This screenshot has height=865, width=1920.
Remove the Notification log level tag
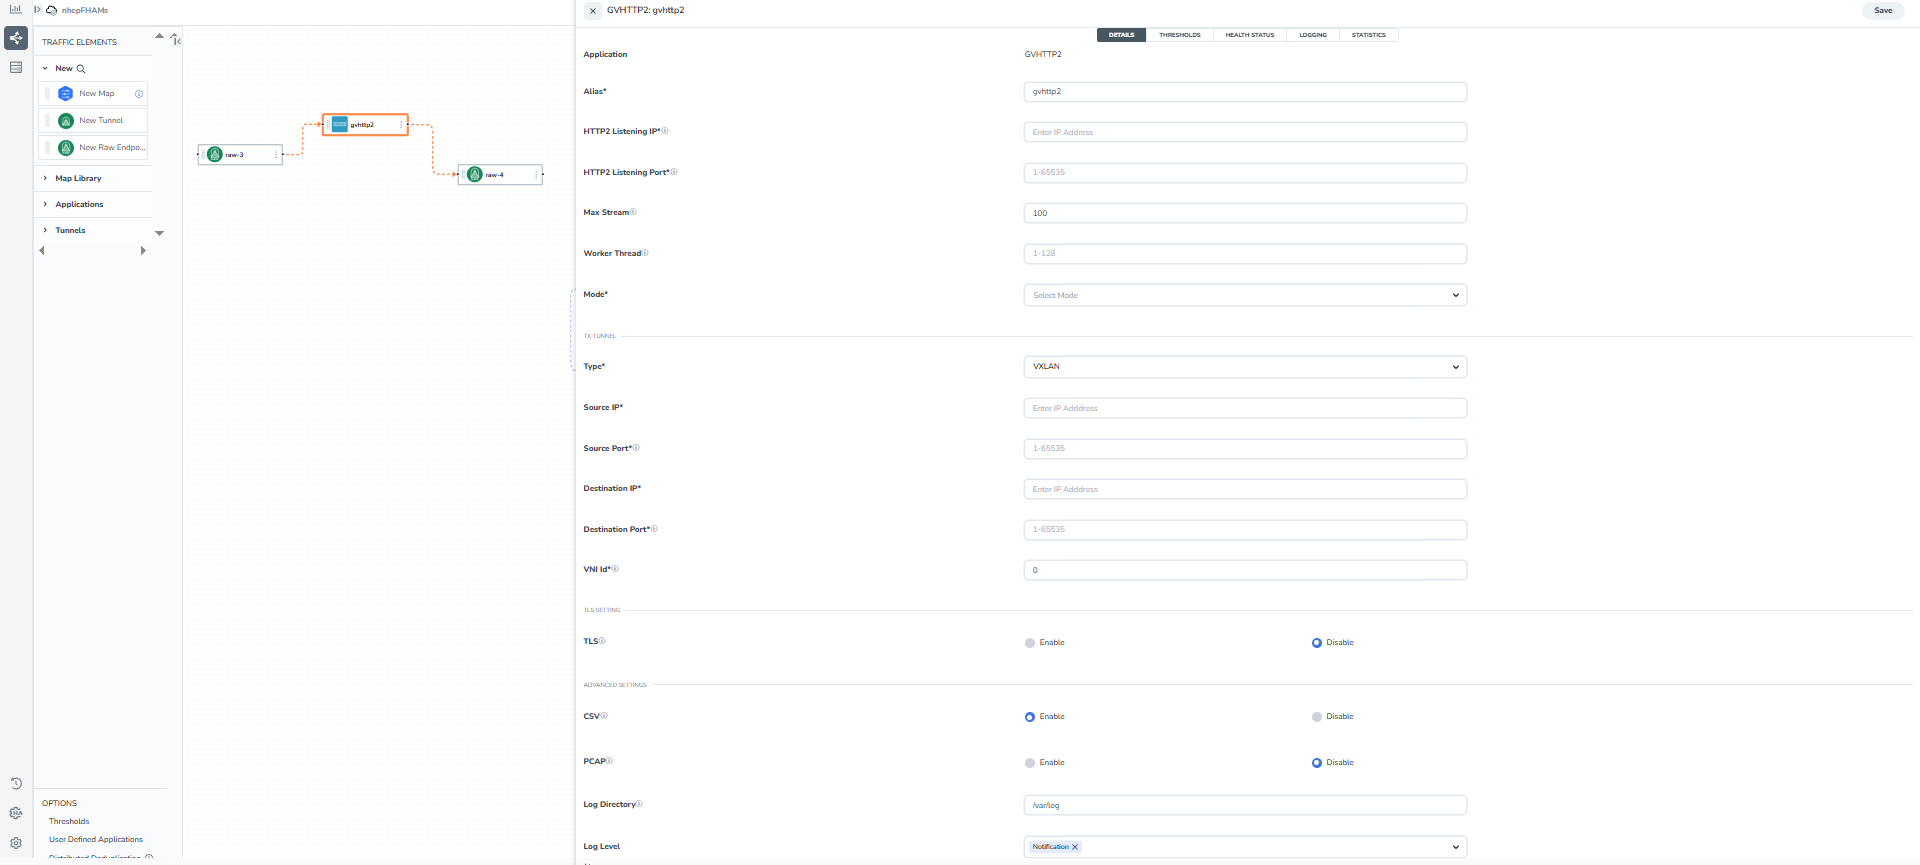coord(1075,847)
